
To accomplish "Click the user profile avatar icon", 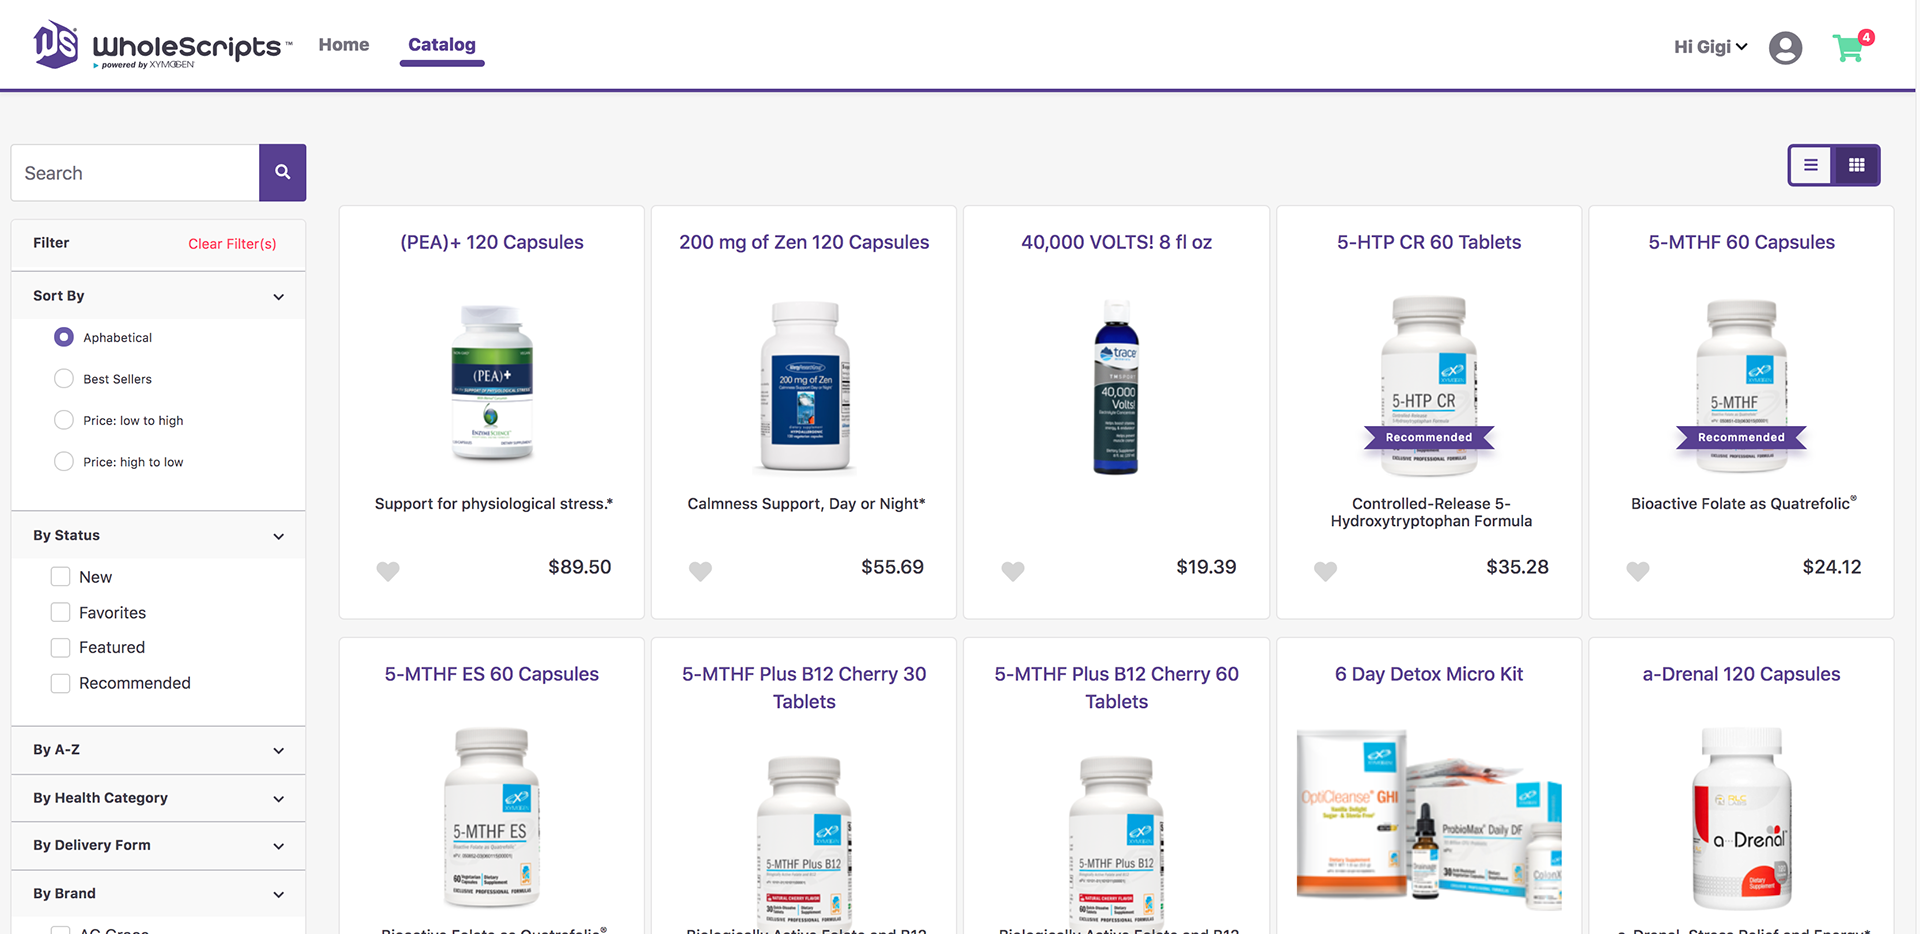I will click(x=1785, y=48).
